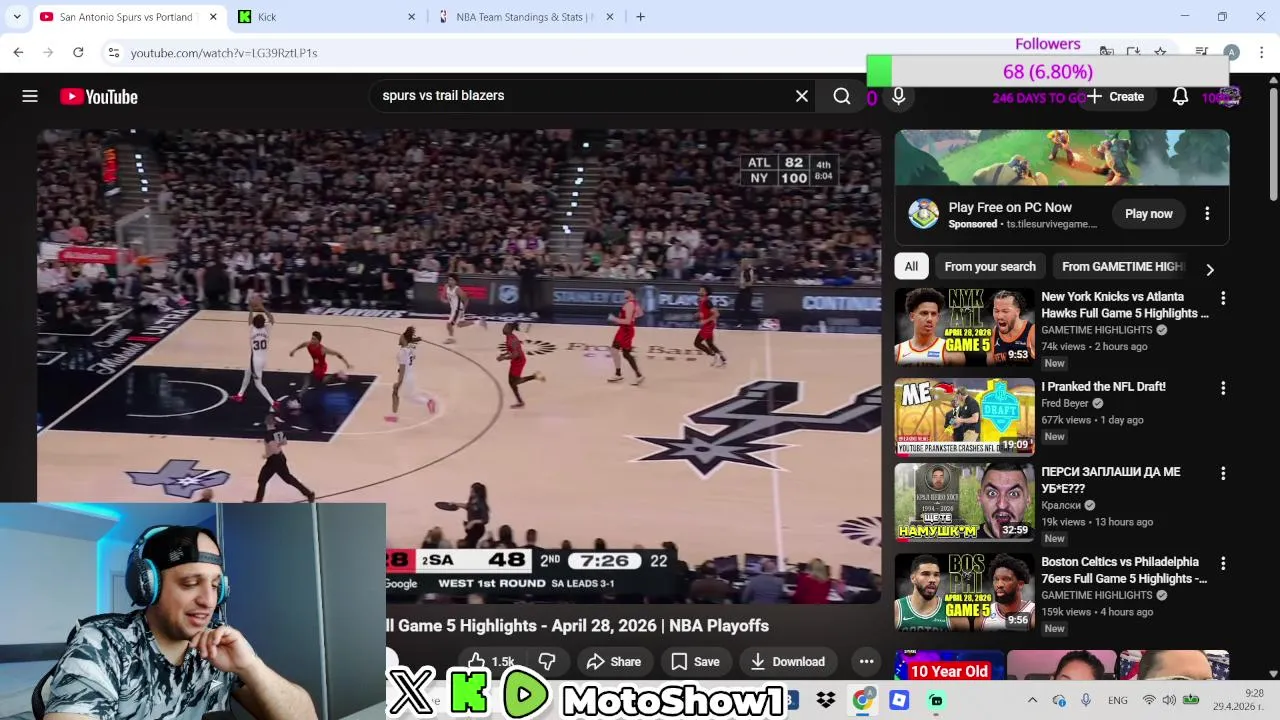Go to YouTube home via the logo
1280x720 pixels.
click(98, 96)
